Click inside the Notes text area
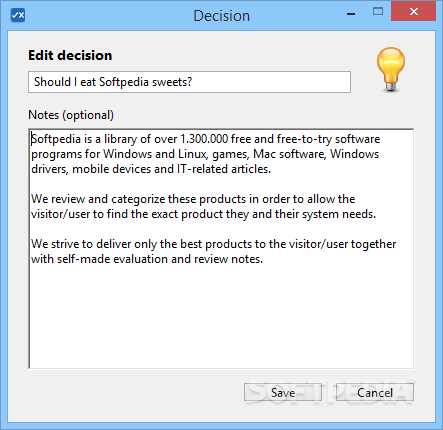The height and width of the screenshot is (430, 443). tap(221, 249)
